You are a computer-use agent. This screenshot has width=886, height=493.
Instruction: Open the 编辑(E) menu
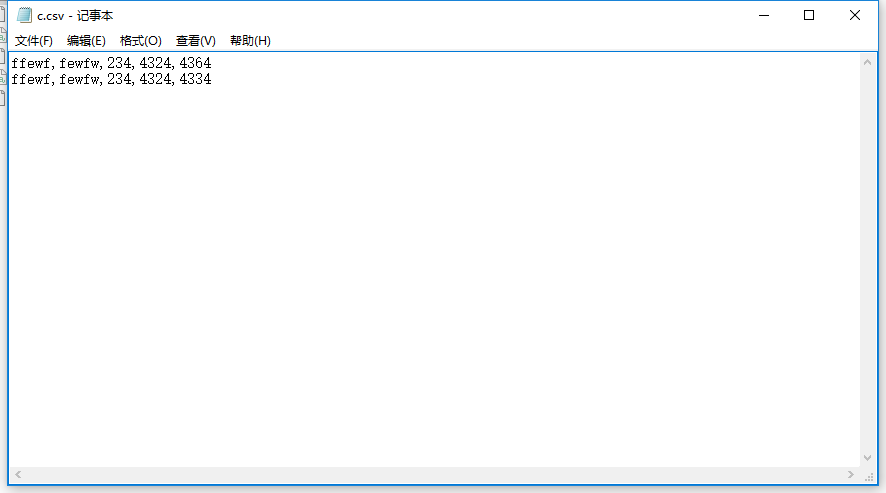tap(86, 41)
